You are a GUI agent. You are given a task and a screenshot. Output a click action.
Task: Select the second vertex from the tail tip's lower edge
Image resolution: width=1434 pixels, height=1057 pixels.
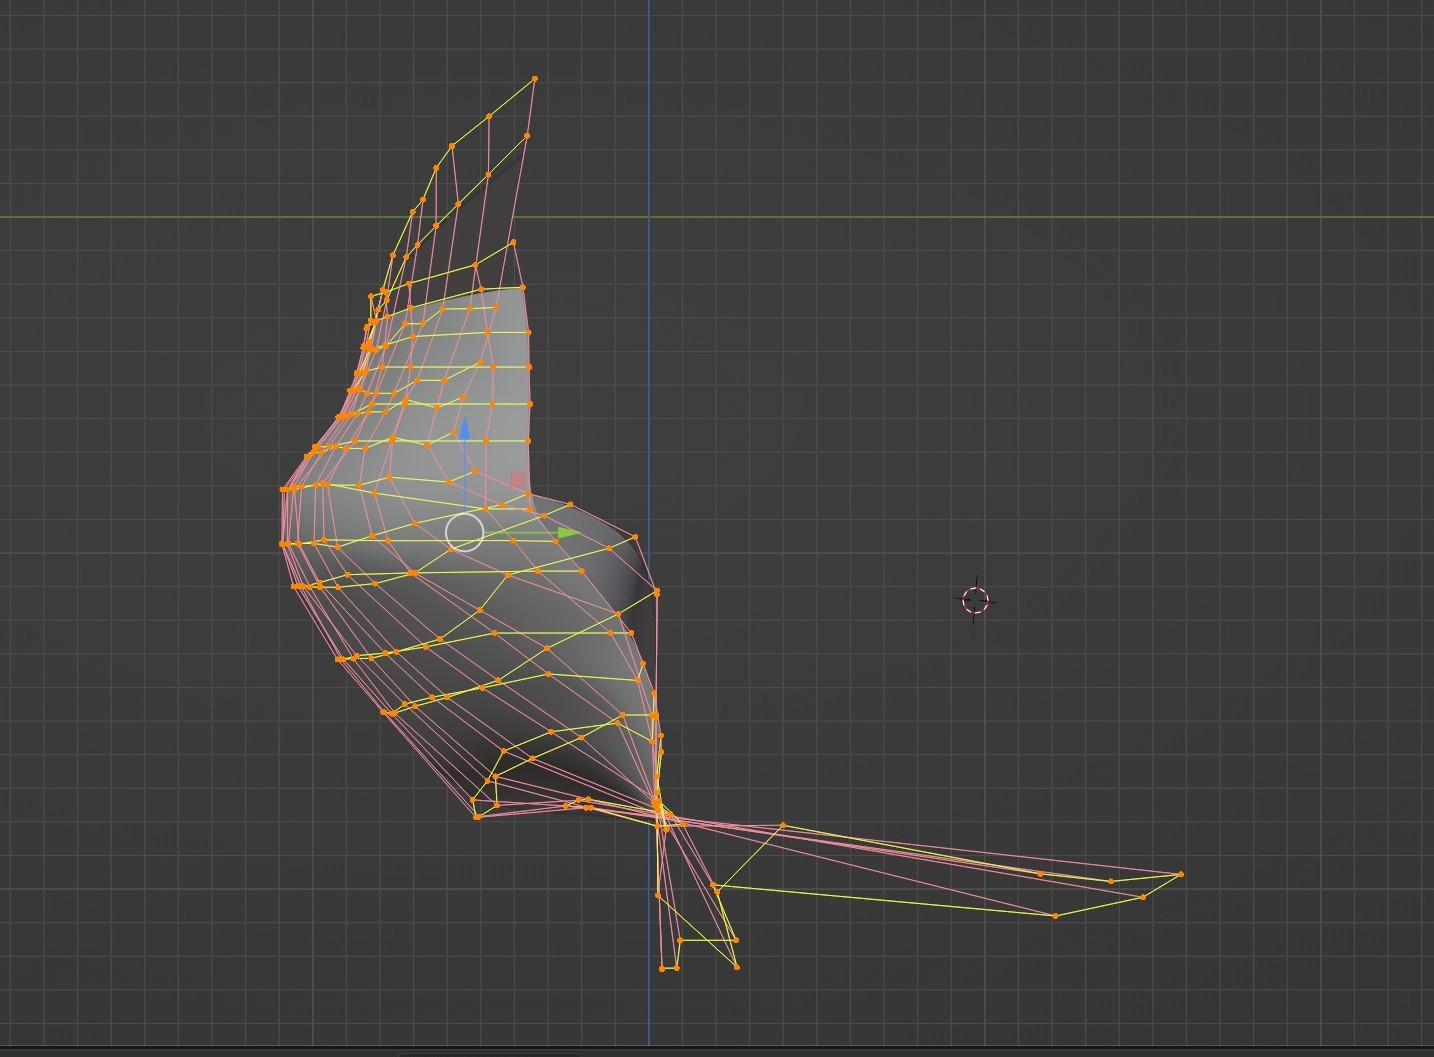tap(1144, 897)
